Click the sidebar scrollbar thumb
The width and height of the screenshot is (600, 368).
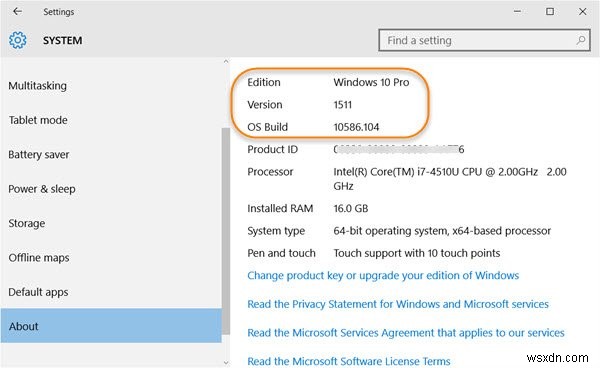pos(226,231)
